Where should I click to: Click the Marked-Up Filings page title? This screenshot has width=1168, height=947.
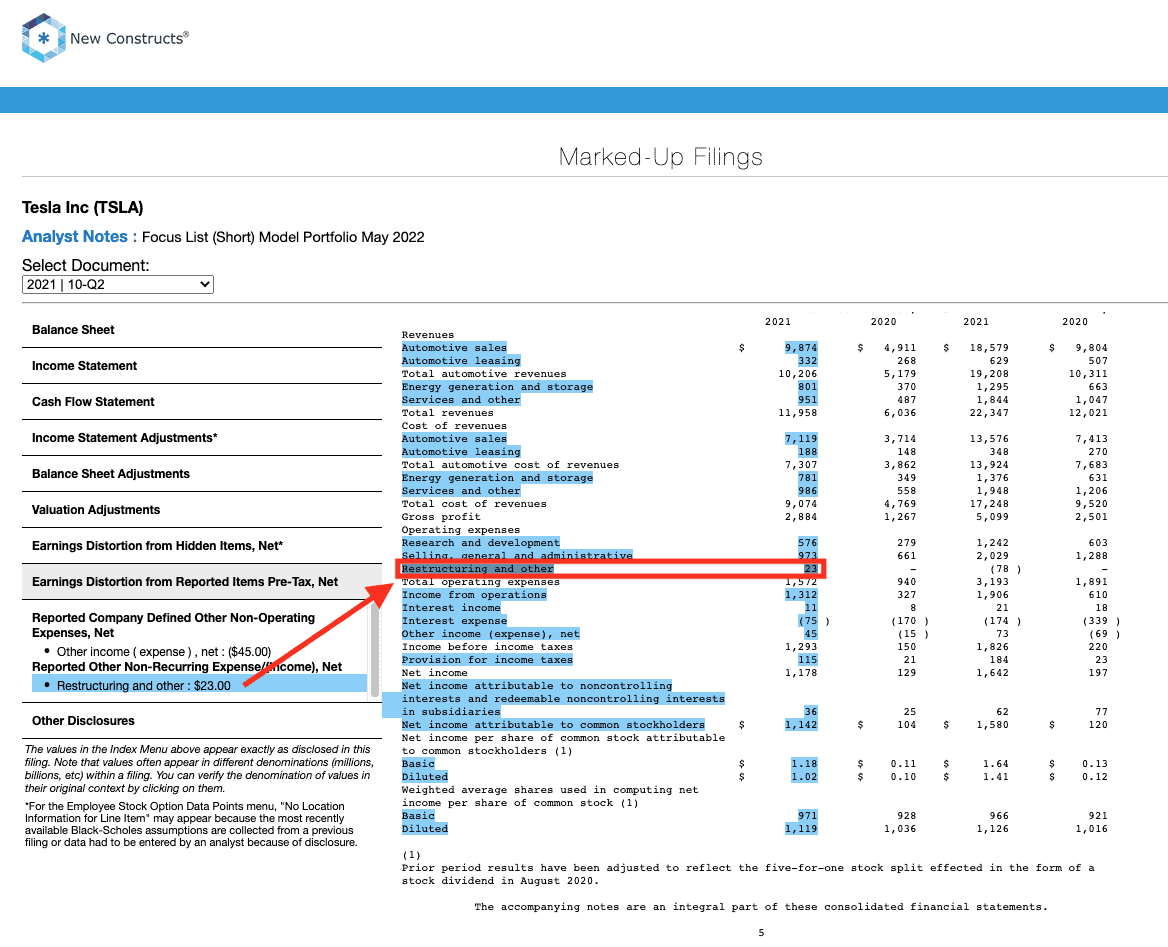(661, 157)
